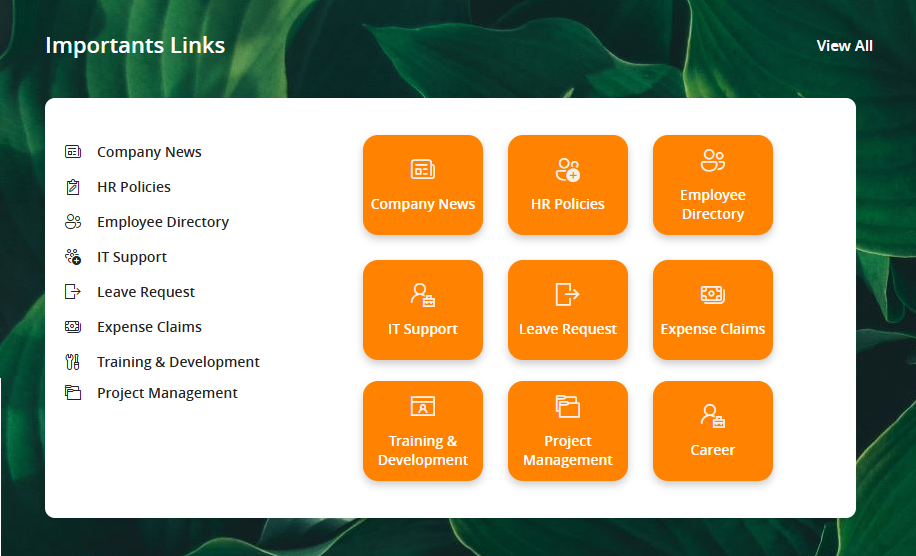Open the orange Project Management tile
Viewport: 916px width, 556px height.
(x=568, y=431)
